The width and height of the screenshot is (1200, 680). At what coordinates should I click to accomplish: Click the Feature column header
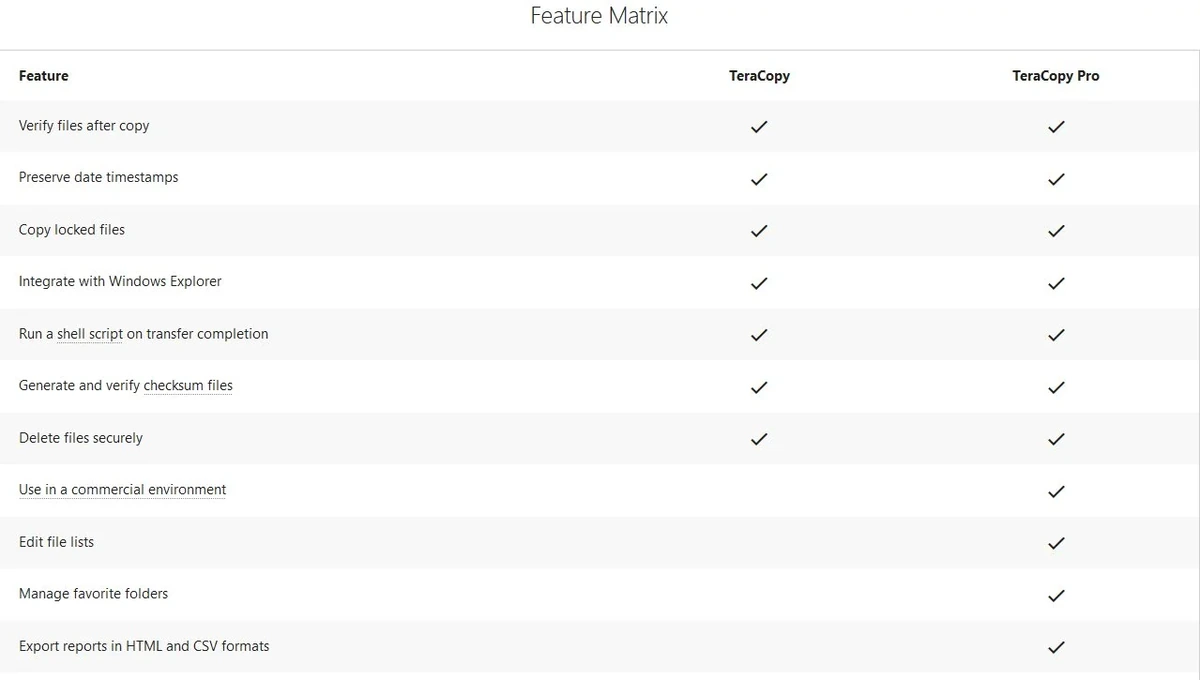(x=44, y=76)
